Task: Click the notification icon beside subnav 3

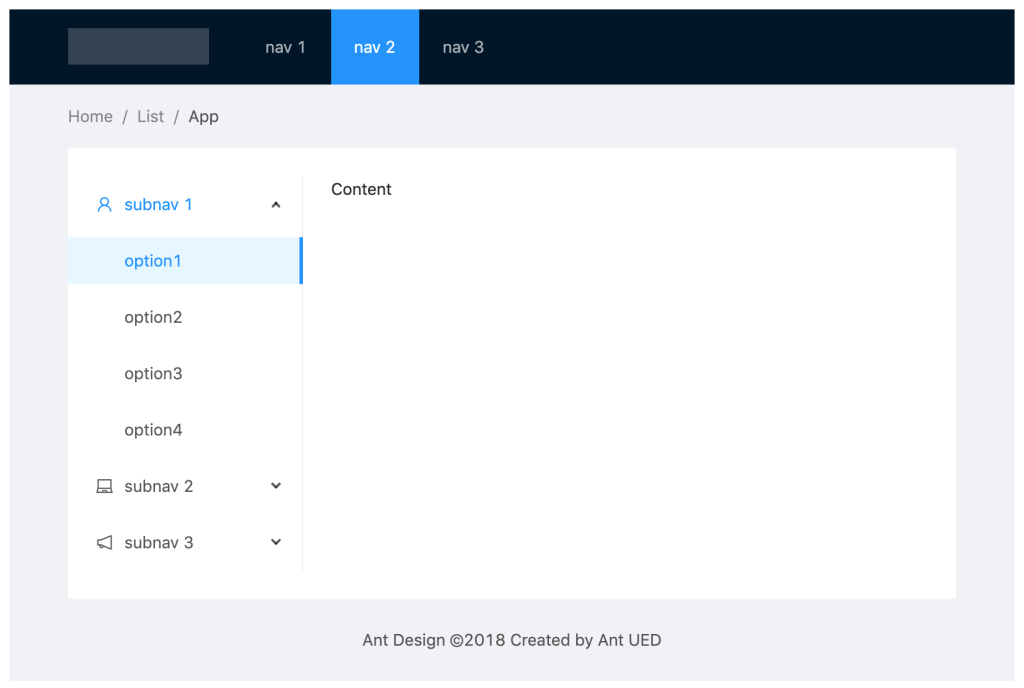Action: [x=104, y=542]
